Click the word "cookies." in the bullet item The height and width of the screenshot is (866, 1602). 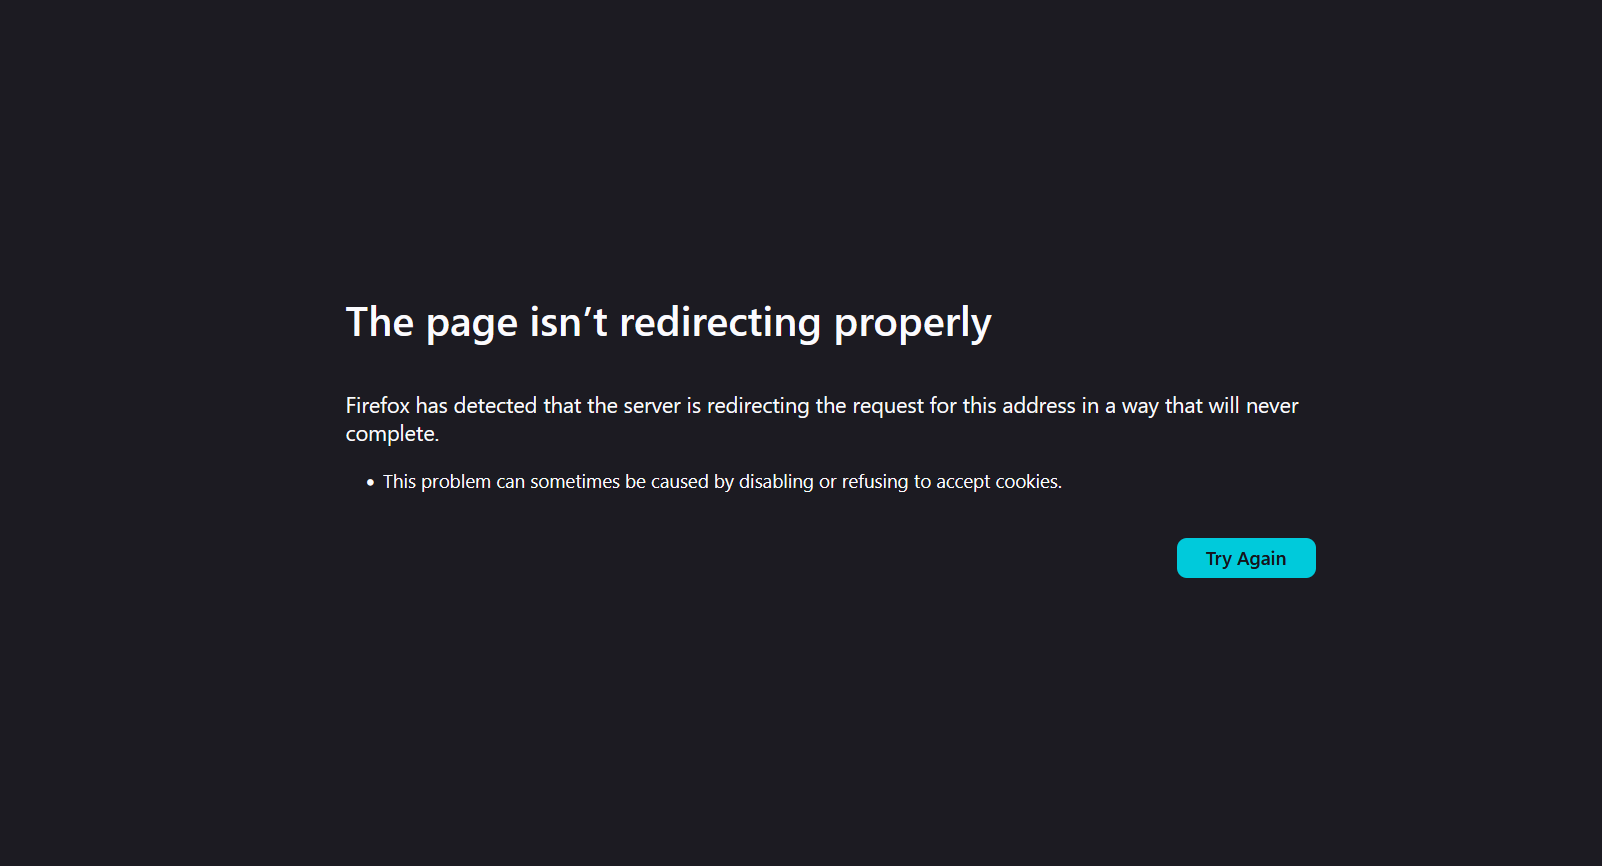(1028, 482)
